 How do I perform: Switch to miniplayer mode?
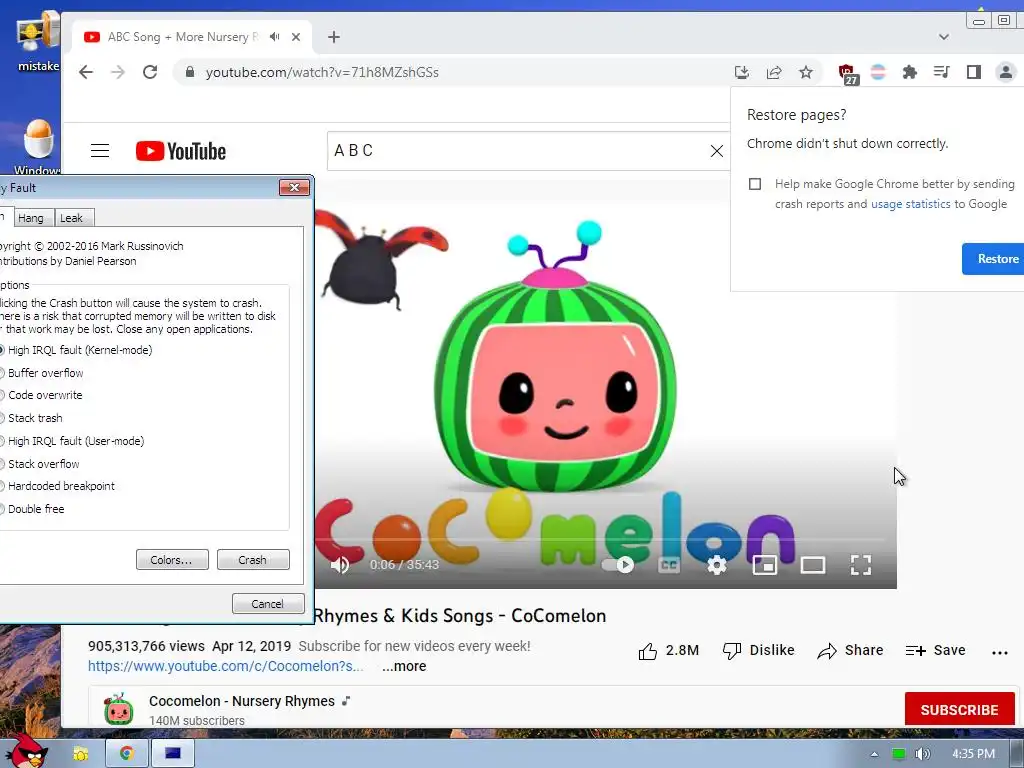pos(765,565)
